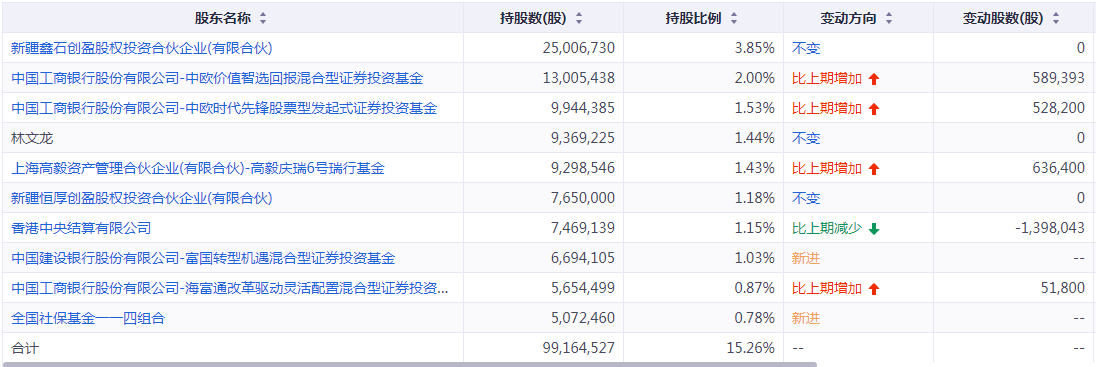Click 新进 status in 全国社保基金 row
Image resolution: width=1096 pixels, height=367 pixels.
805,318
